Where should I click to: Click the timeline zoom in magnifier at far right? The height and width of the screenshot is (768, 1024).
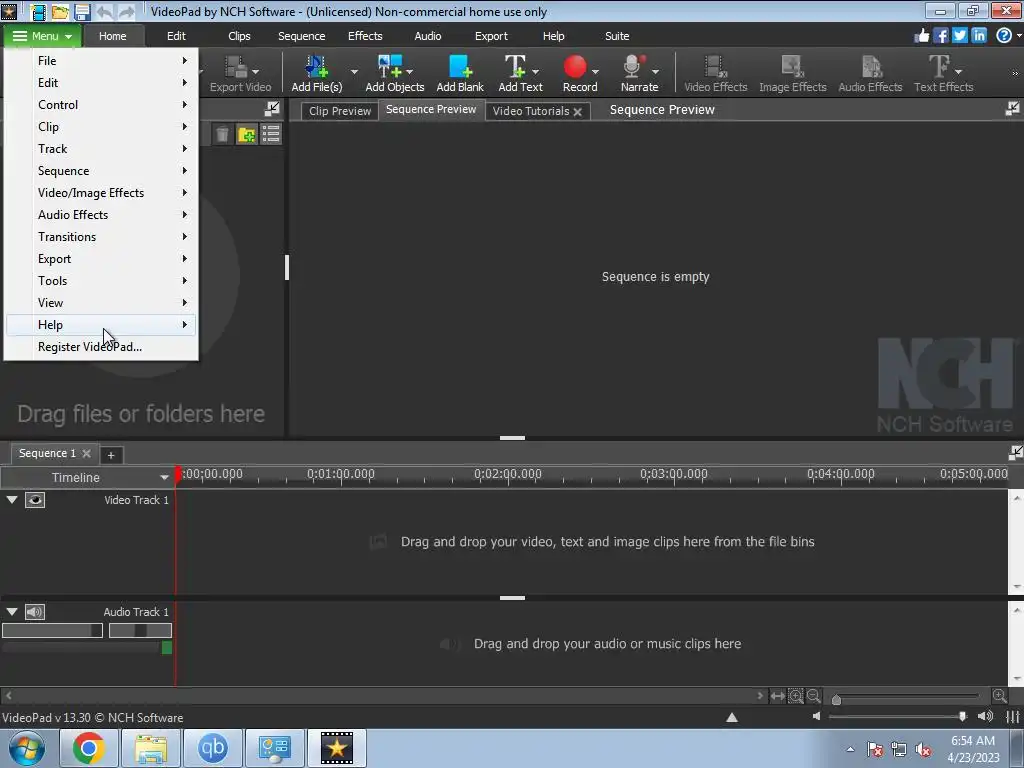coord(999,696)
